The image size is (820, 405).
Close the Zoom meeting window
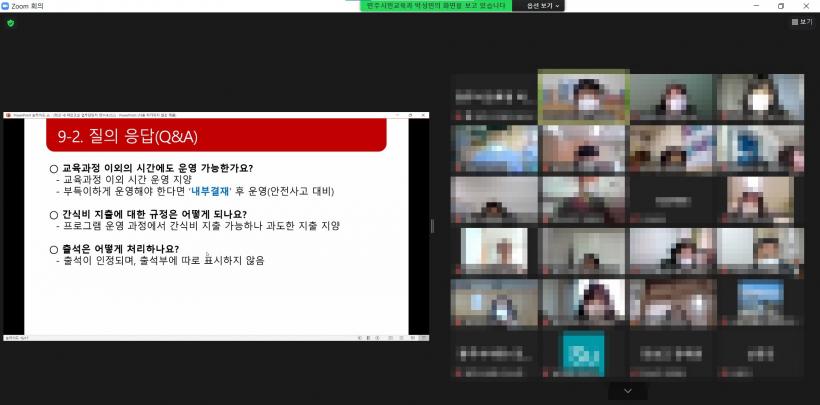(x=807, y=6)
